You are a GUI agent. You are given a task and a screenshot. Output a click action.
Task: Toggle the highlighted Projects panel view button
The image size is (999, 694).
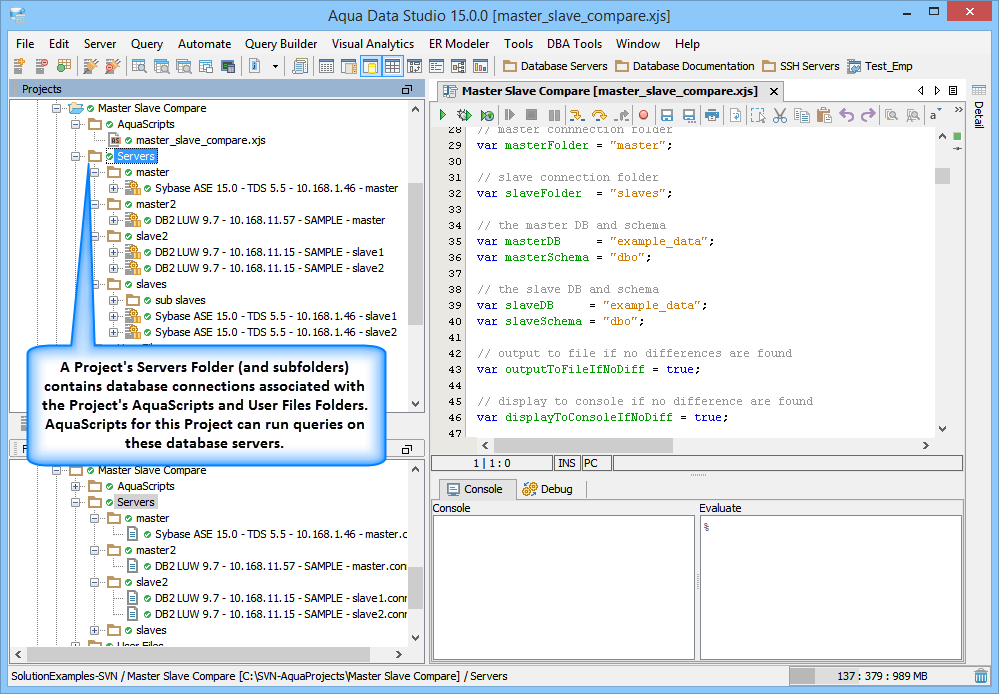(370, 66)
